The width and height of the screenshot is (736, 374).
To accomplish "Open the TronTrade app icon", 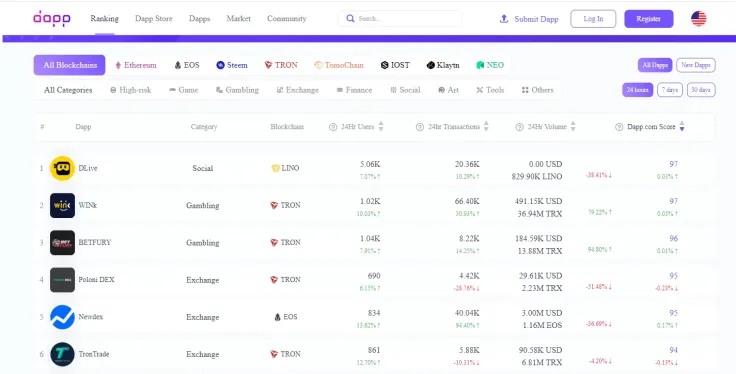I will point(62,354).
